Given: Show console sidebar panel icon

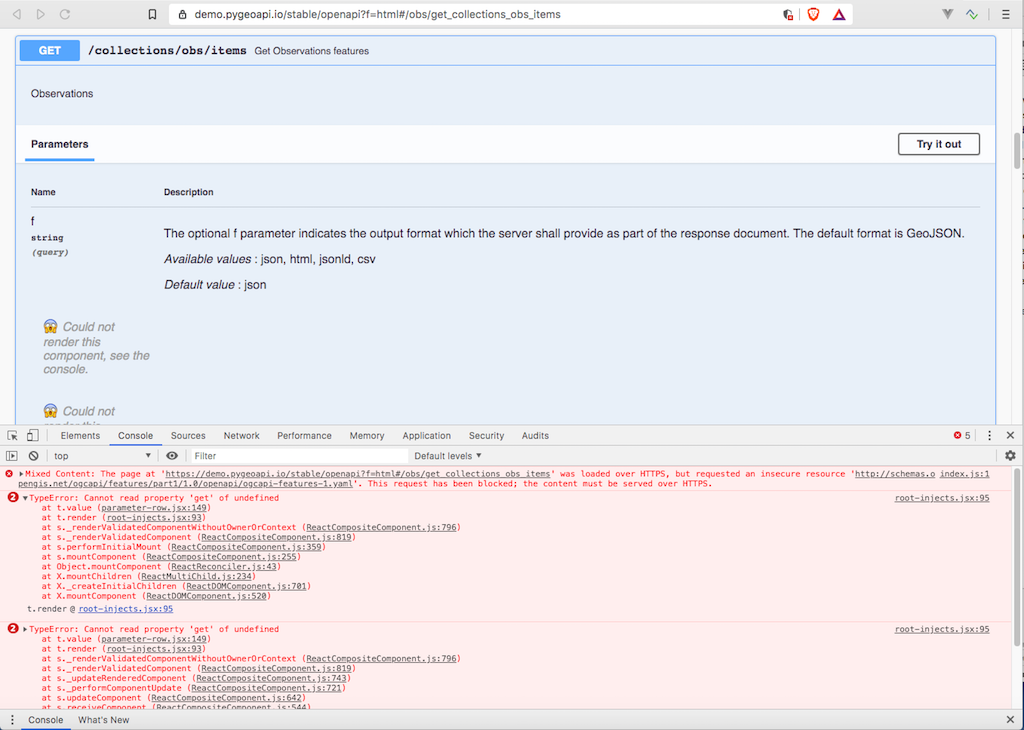Looking at the screenshot, I should point(12,456).
